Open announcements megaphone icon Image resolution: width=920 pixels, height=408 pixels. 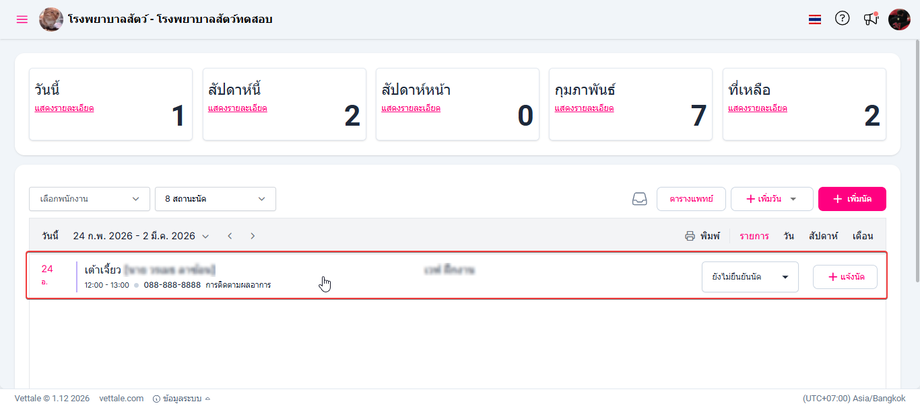click(x=870, y=19)
